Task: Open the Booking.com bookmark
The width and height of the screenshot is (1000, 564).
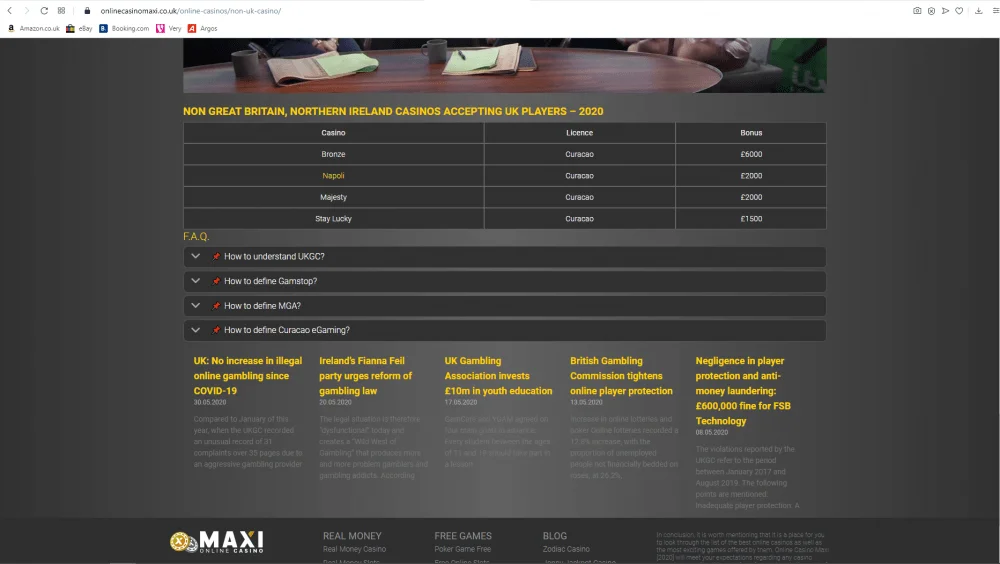Action: click(x=124, y=29)
